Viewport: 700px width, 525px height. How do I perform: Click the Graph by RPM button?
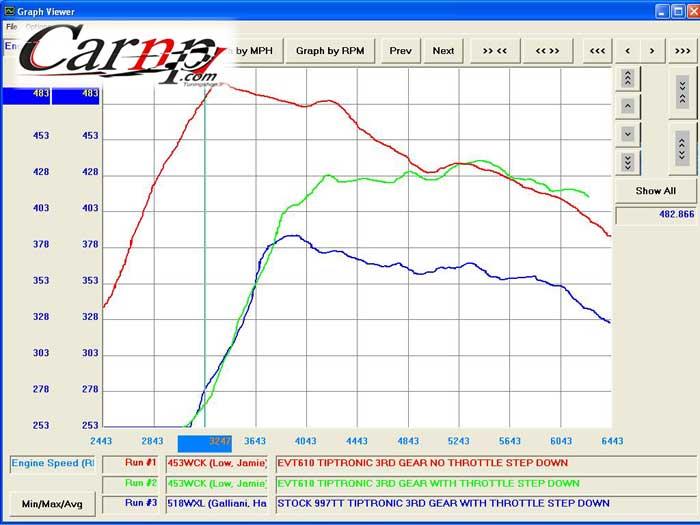pos(330,51)
